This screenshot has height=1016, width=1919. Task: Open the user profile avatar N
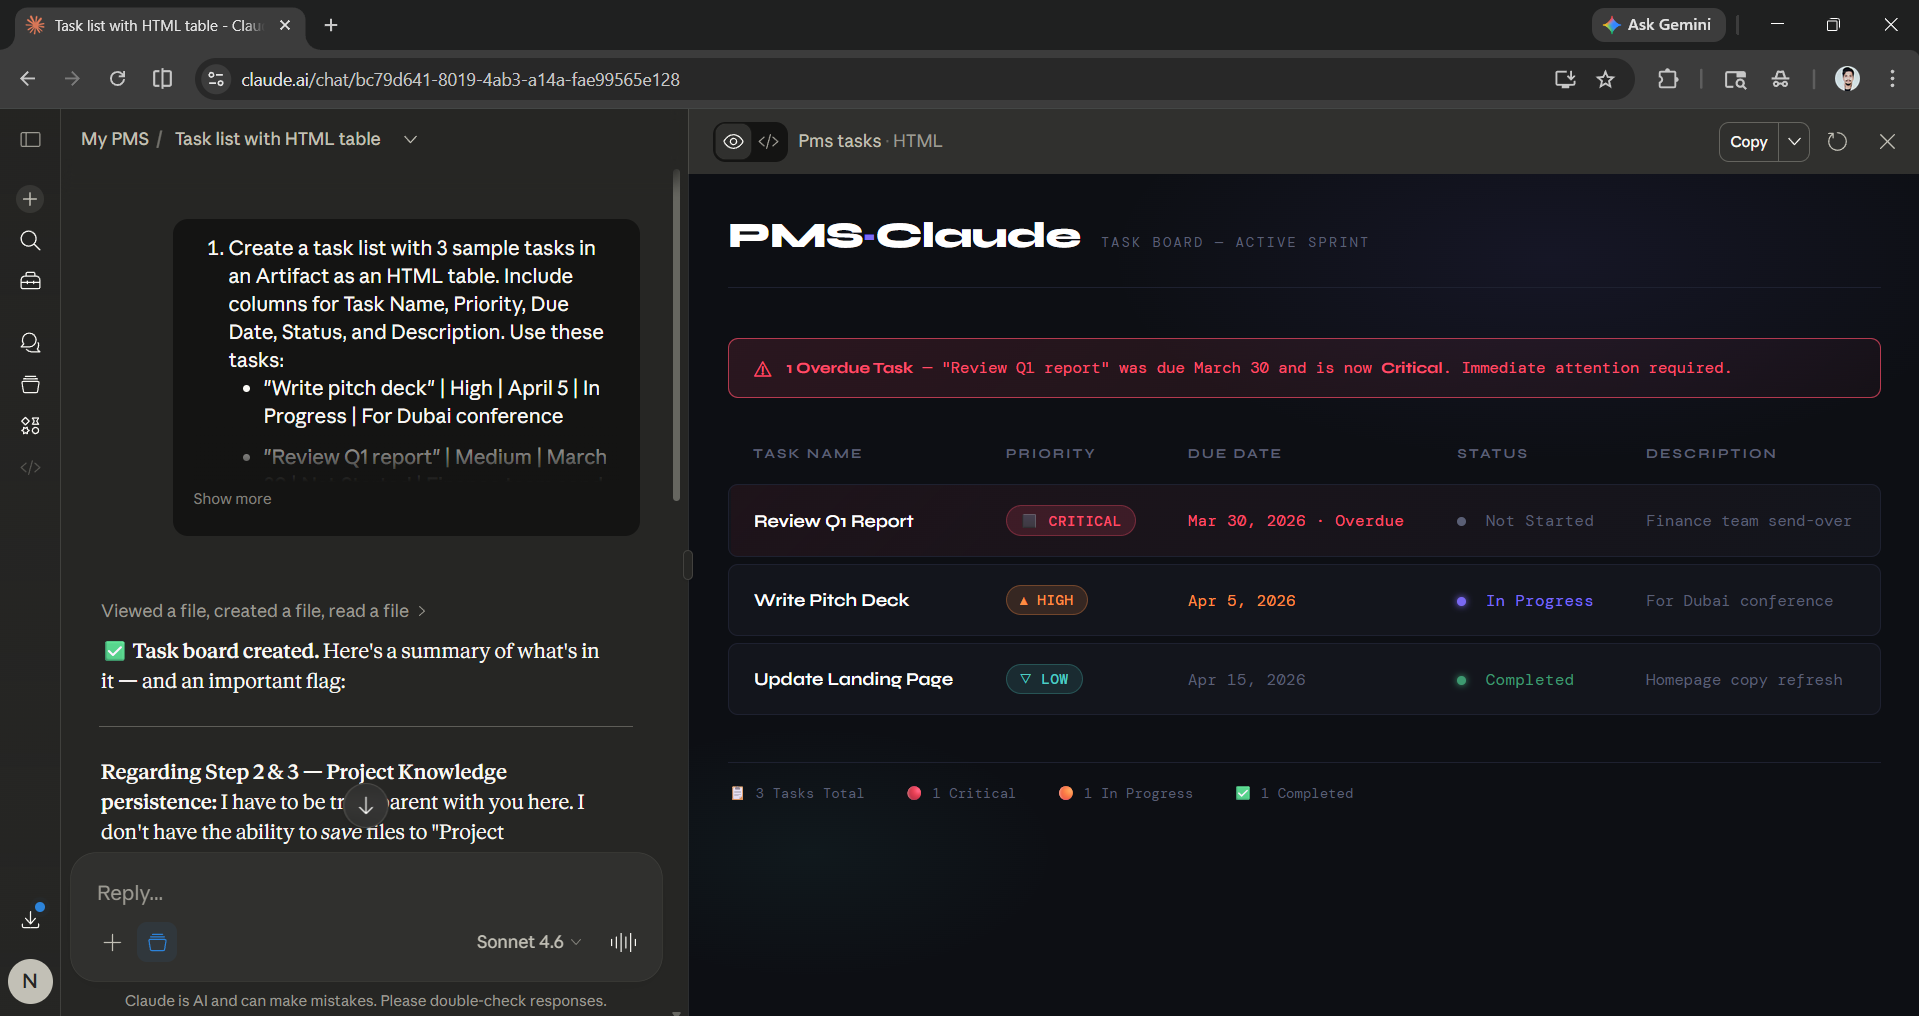click(30, 981)
